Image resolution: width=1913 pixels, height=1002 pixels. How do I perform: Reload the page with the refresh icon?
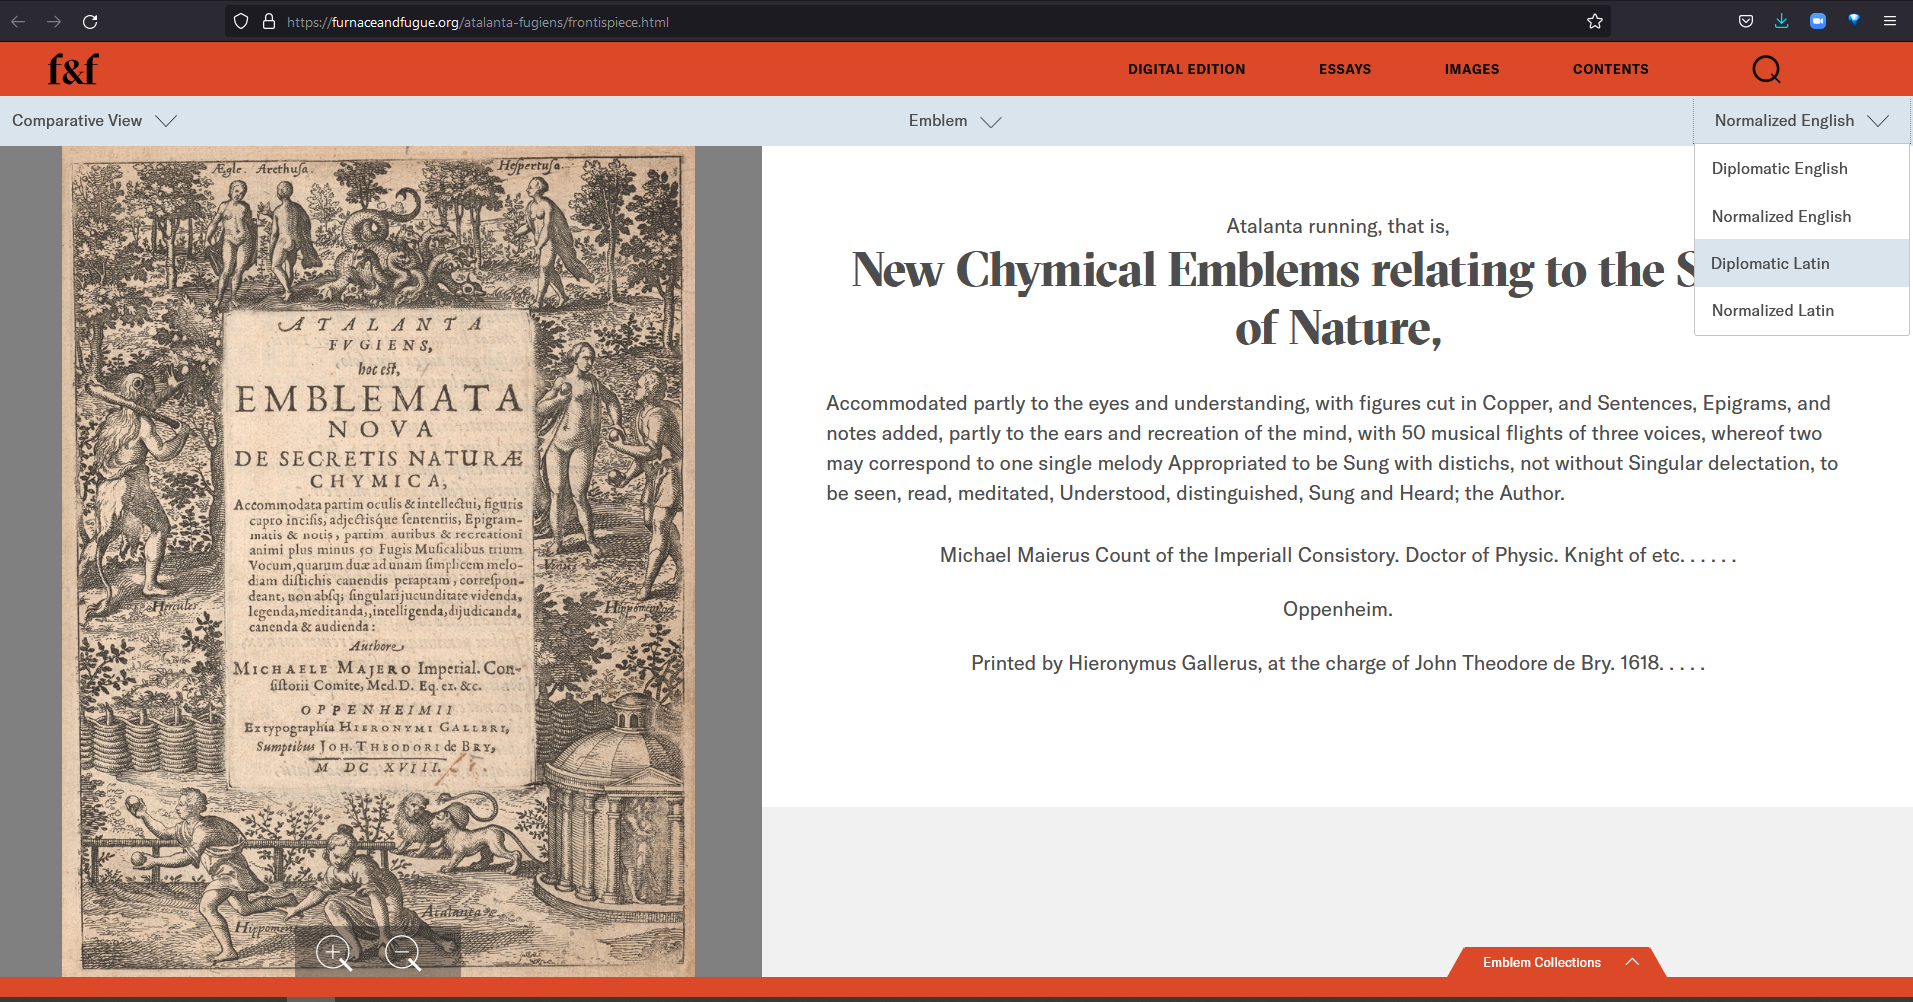(90, 21)
